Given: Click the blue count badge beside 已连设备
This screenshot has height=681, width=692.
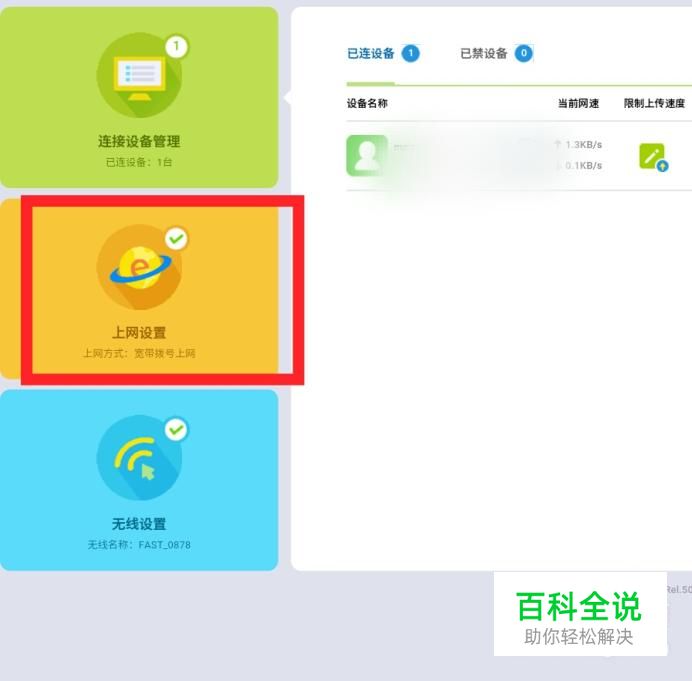Looking at the screenshot, I should click(410, 53).
